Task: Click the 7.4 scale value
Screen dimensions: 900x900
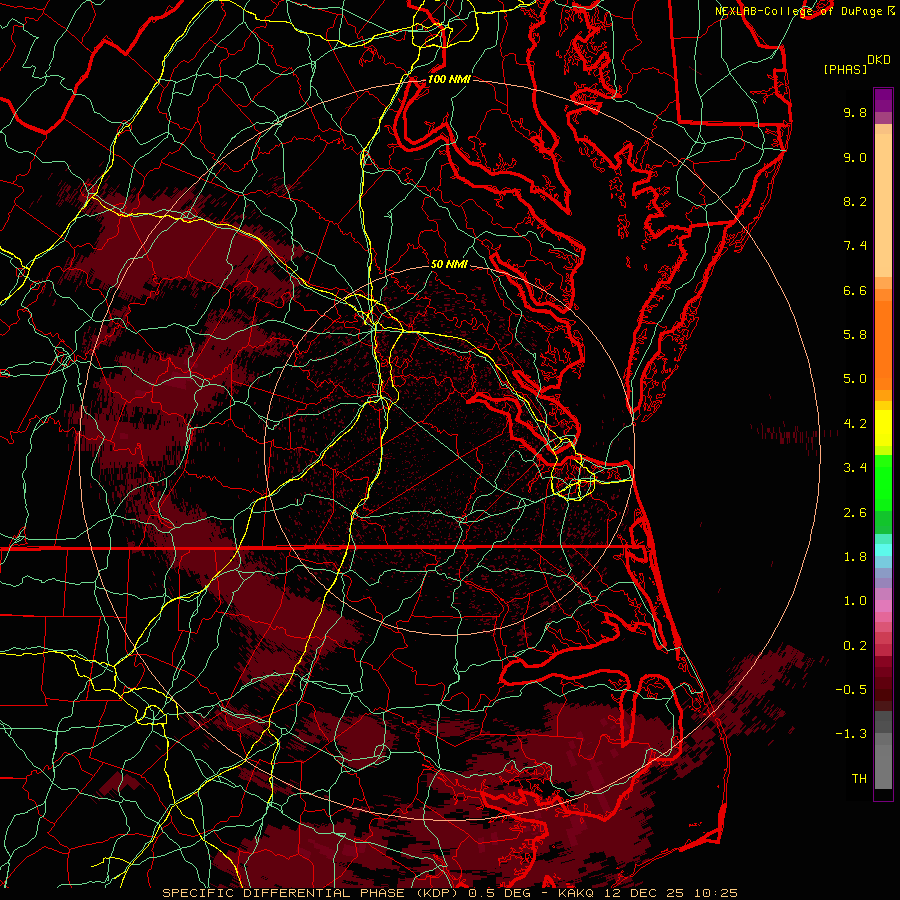Action: pos(855,246)
